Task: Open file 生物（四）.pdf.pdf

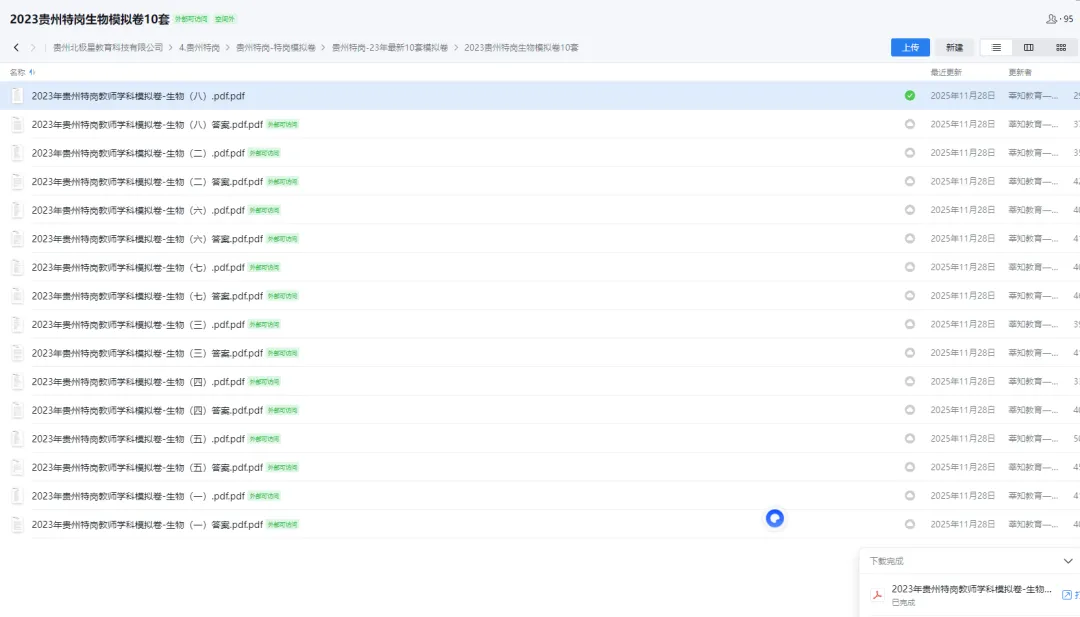Action: click(138, 381)
